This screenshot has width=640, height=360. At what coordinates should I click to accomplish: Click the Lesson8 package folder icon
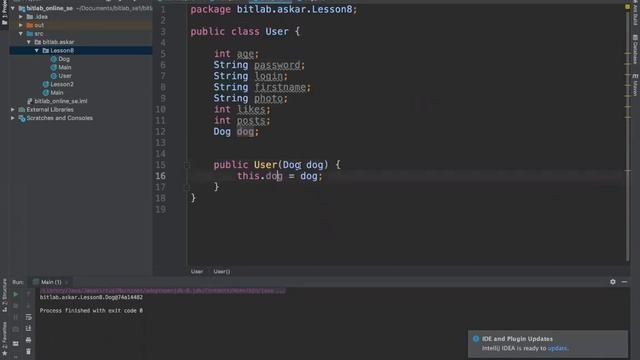pyautogui.click(x=46, y=51)
